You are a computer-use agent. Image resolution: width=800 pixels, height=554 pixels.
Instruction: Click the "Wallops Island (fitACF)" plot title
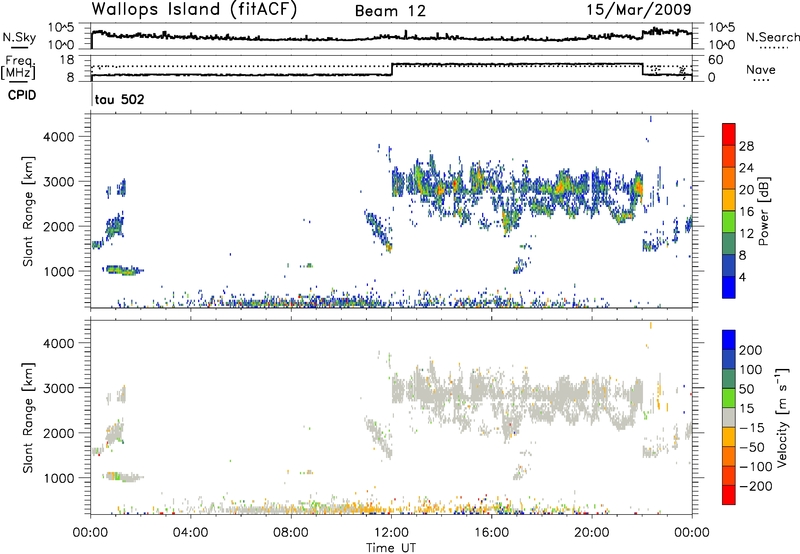[x=194, y=9]
